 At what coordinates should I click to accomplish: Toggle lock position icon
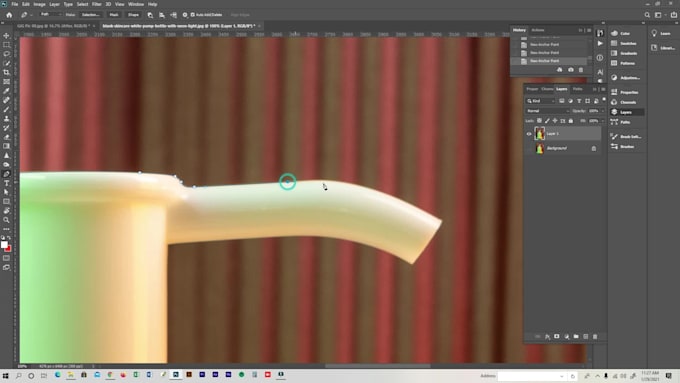555,121
